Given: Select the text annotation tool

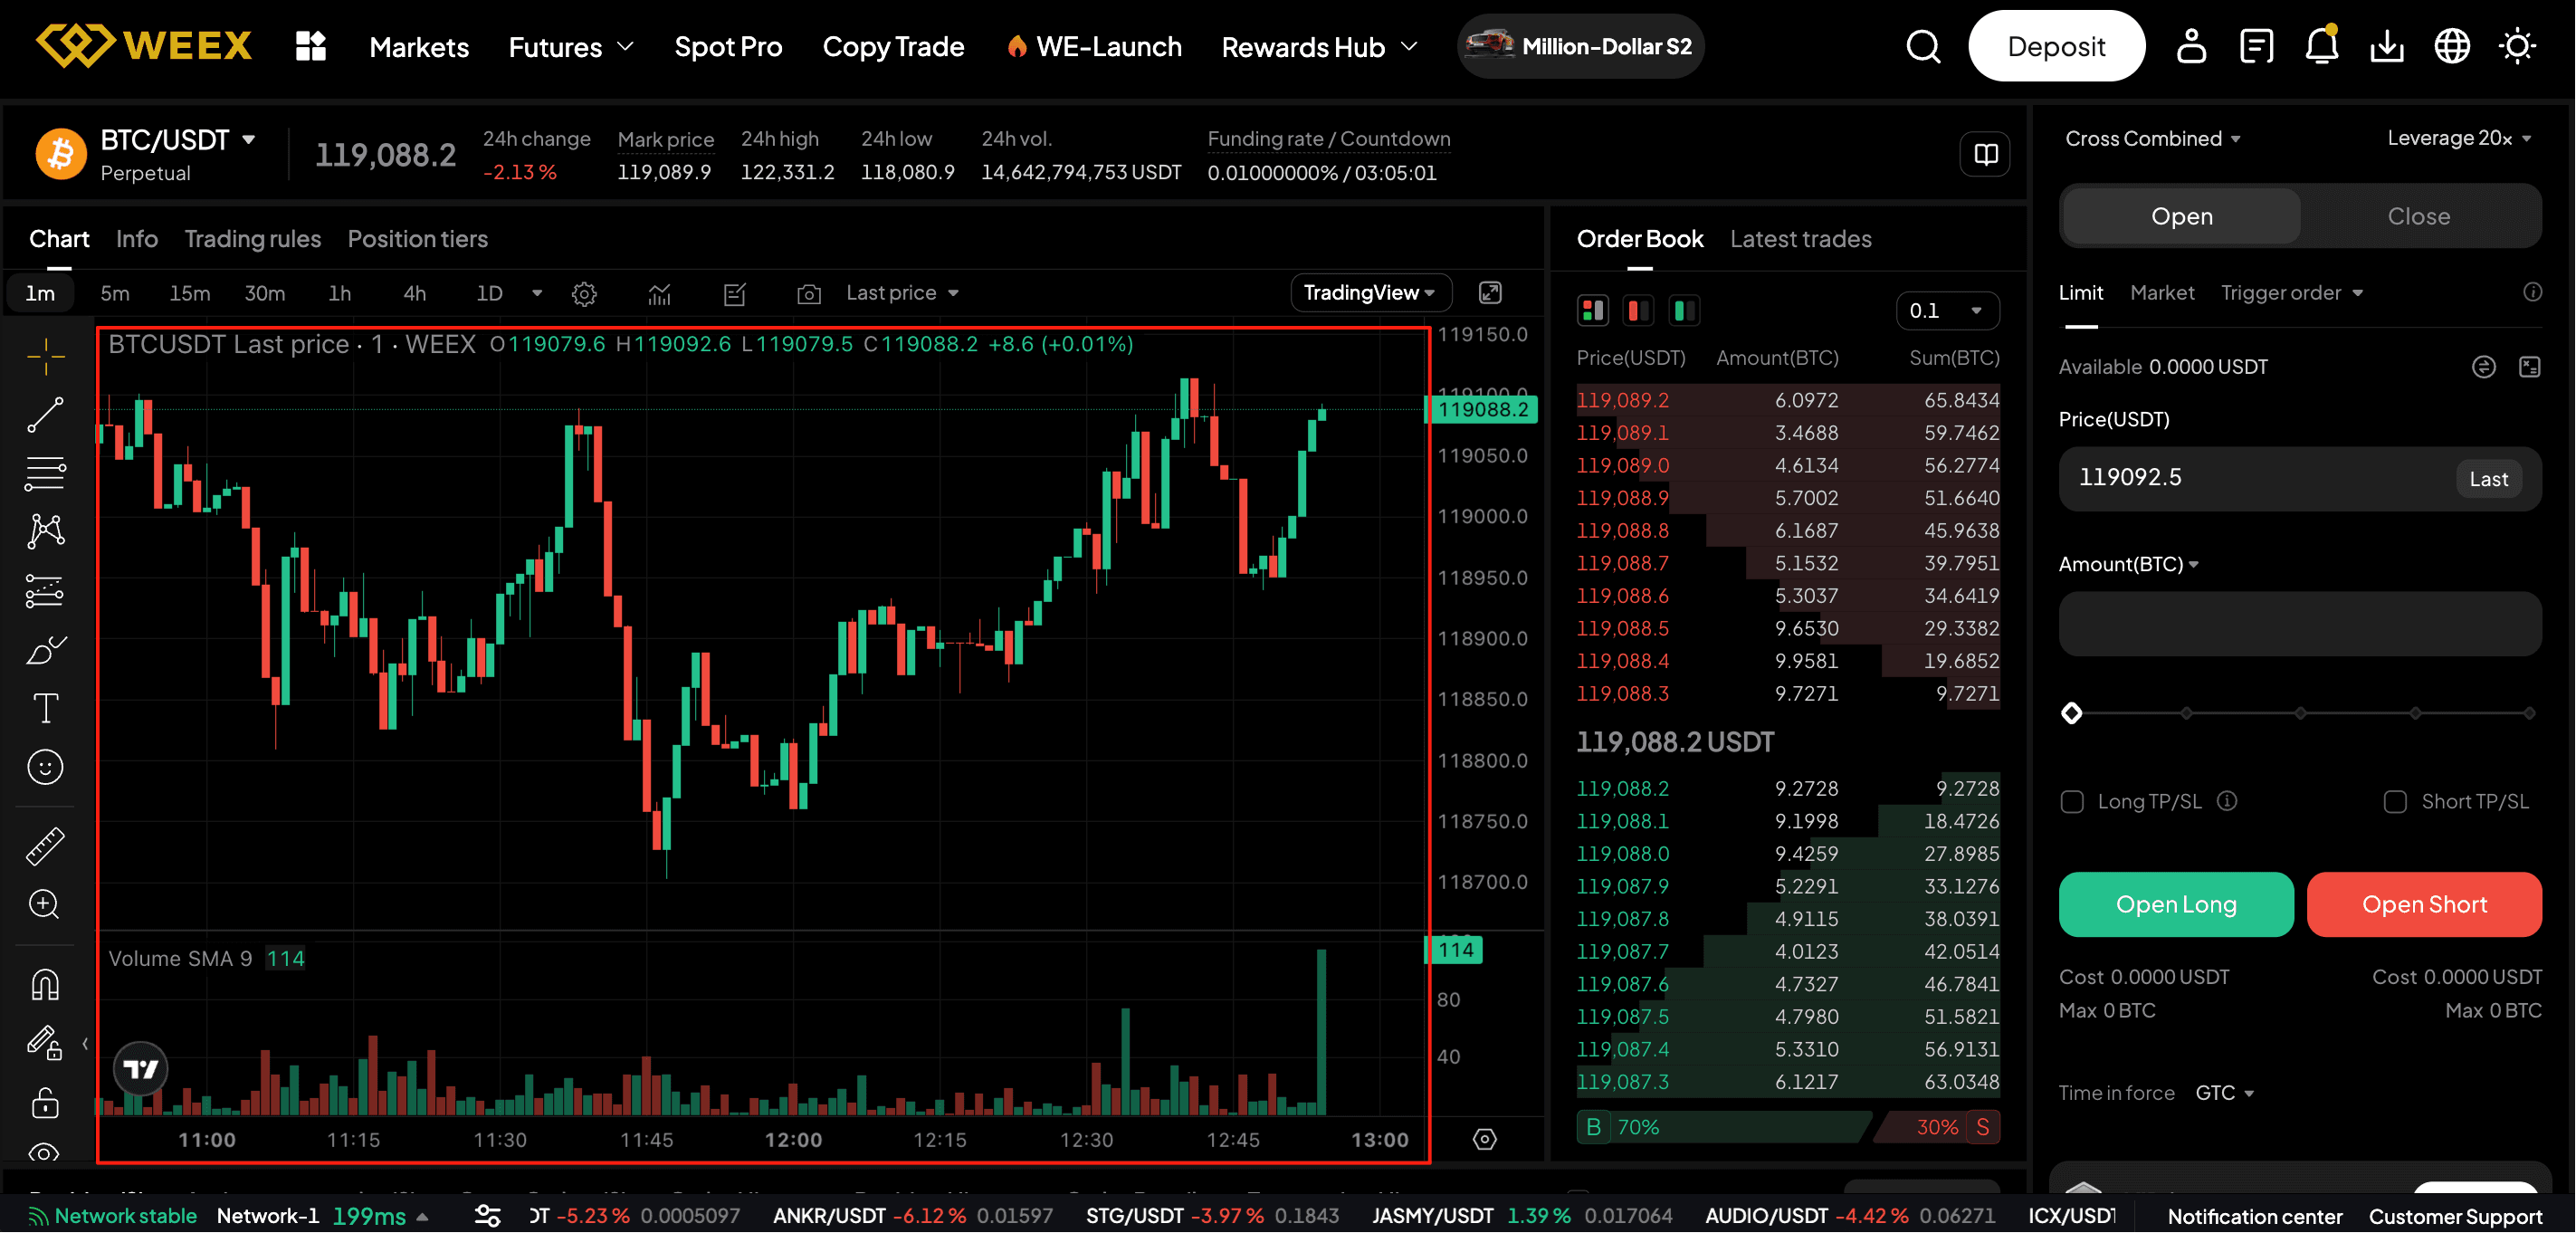Looking at the screenshot, I should [44, 708].
